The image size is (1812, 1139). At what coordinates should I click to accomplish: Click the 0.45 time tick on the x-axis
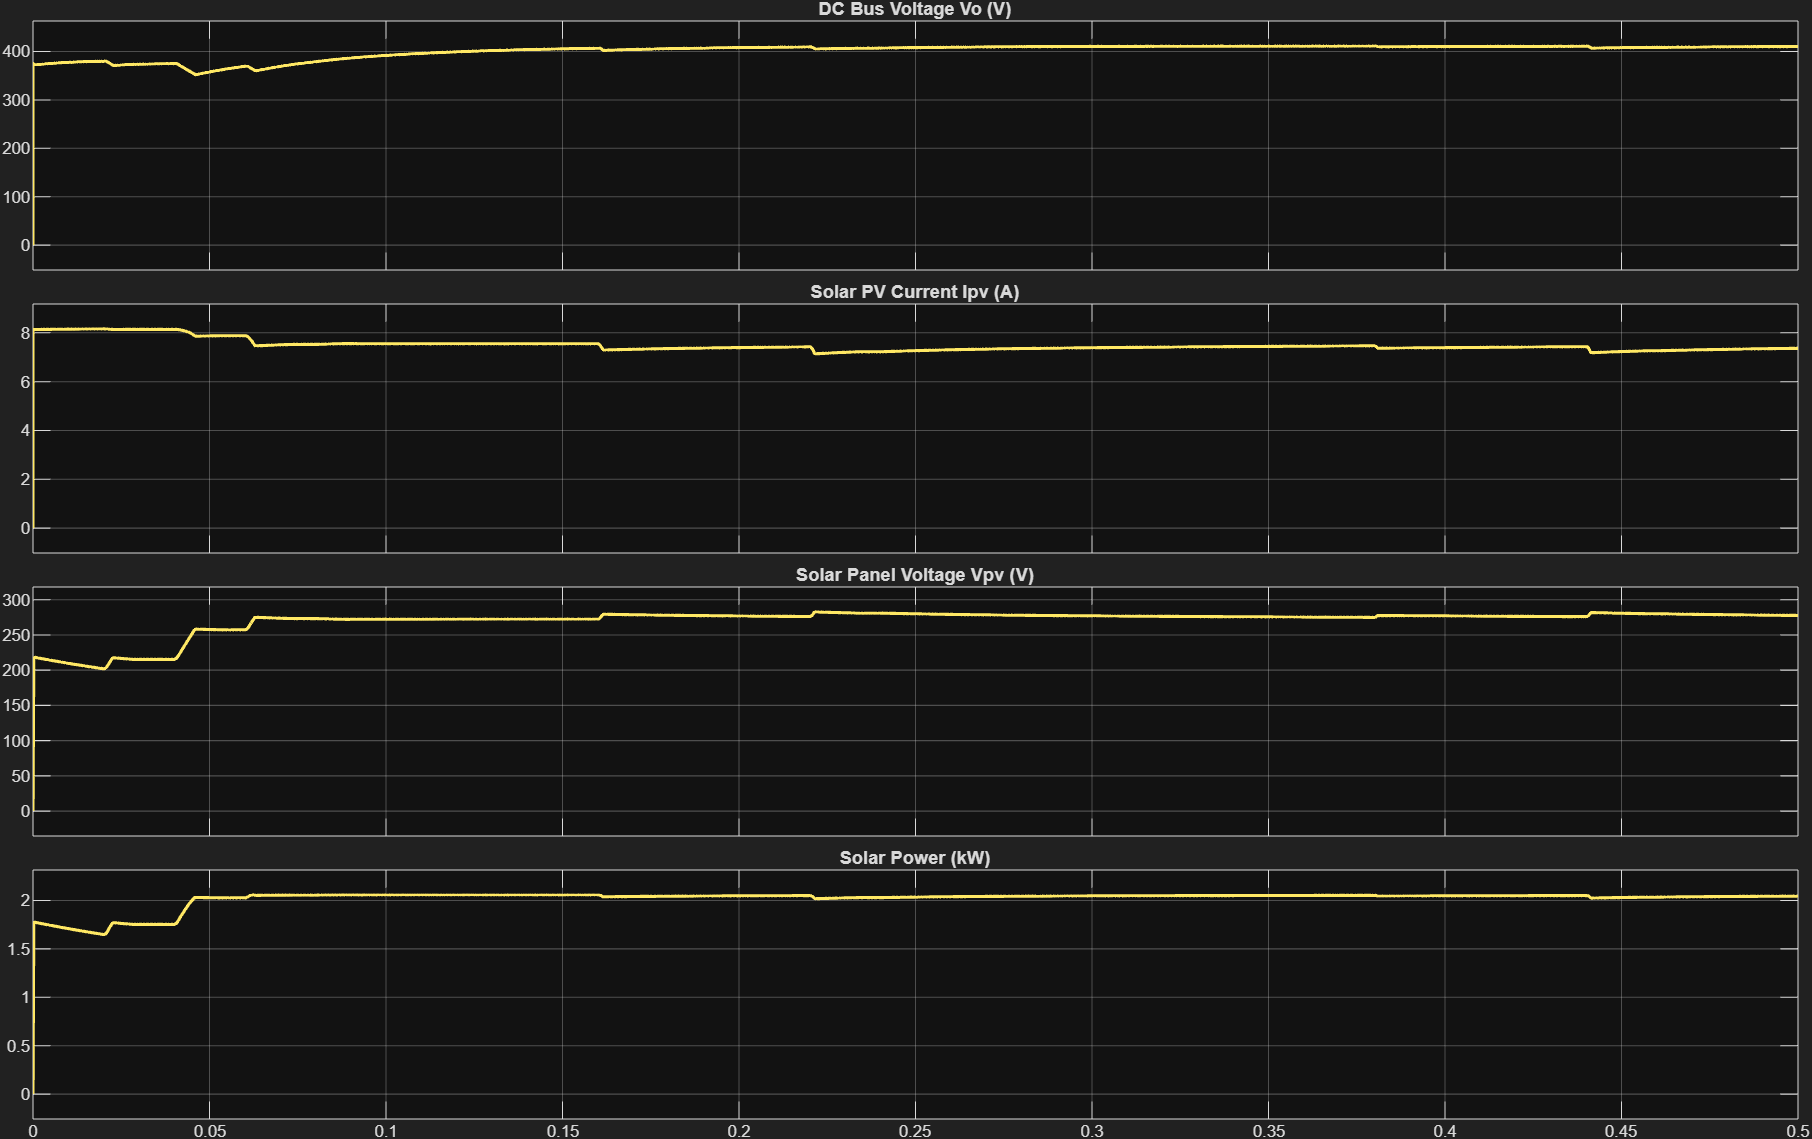pos(1621,1131)
